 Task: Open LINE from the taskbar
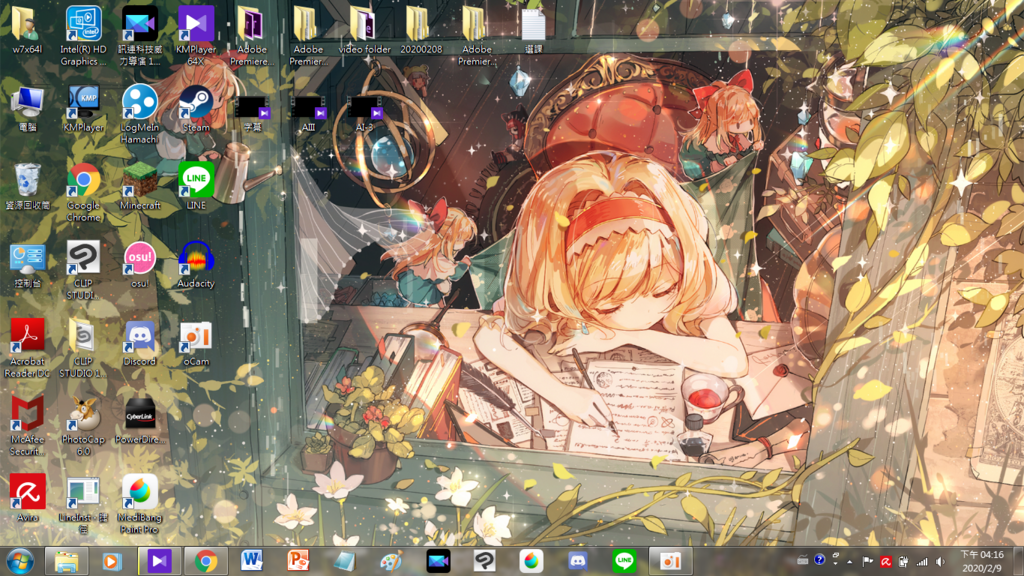tap(624, 561)
